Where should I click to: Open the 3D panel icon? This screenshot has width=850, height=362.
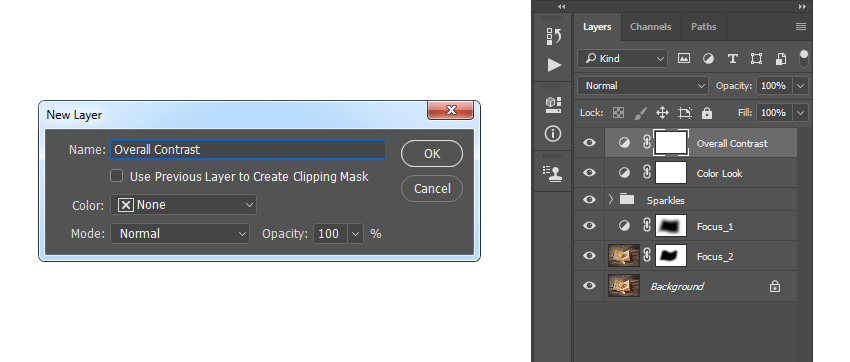tap(553, 105)
